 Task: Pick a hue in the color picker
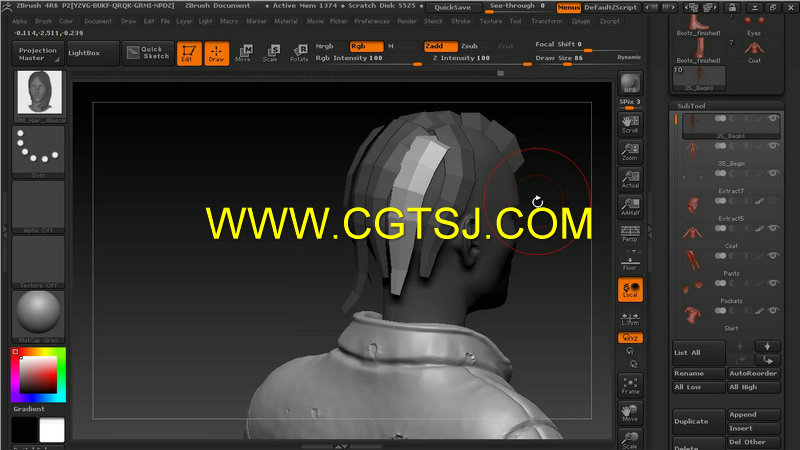(38, 375)
